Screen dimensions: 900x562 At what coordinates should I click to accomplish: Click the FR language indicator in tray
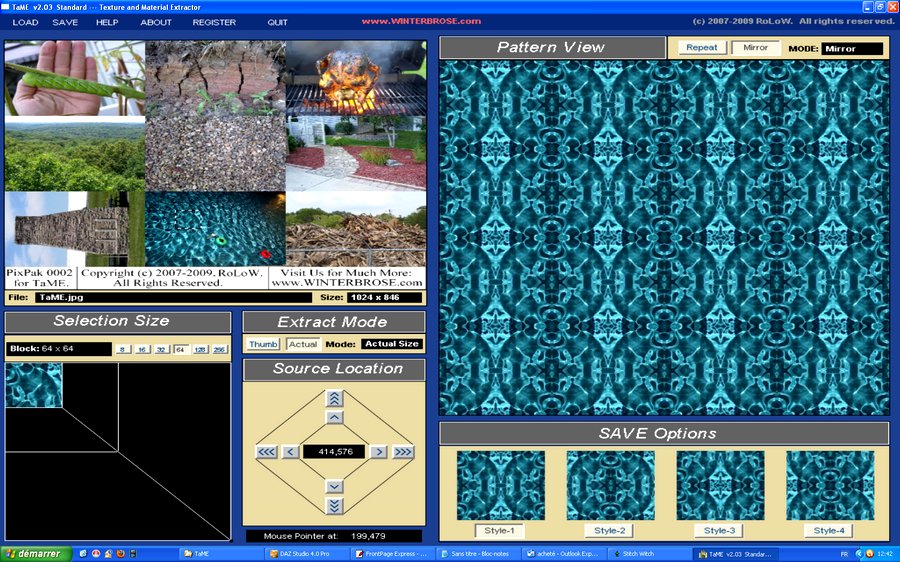844,554
